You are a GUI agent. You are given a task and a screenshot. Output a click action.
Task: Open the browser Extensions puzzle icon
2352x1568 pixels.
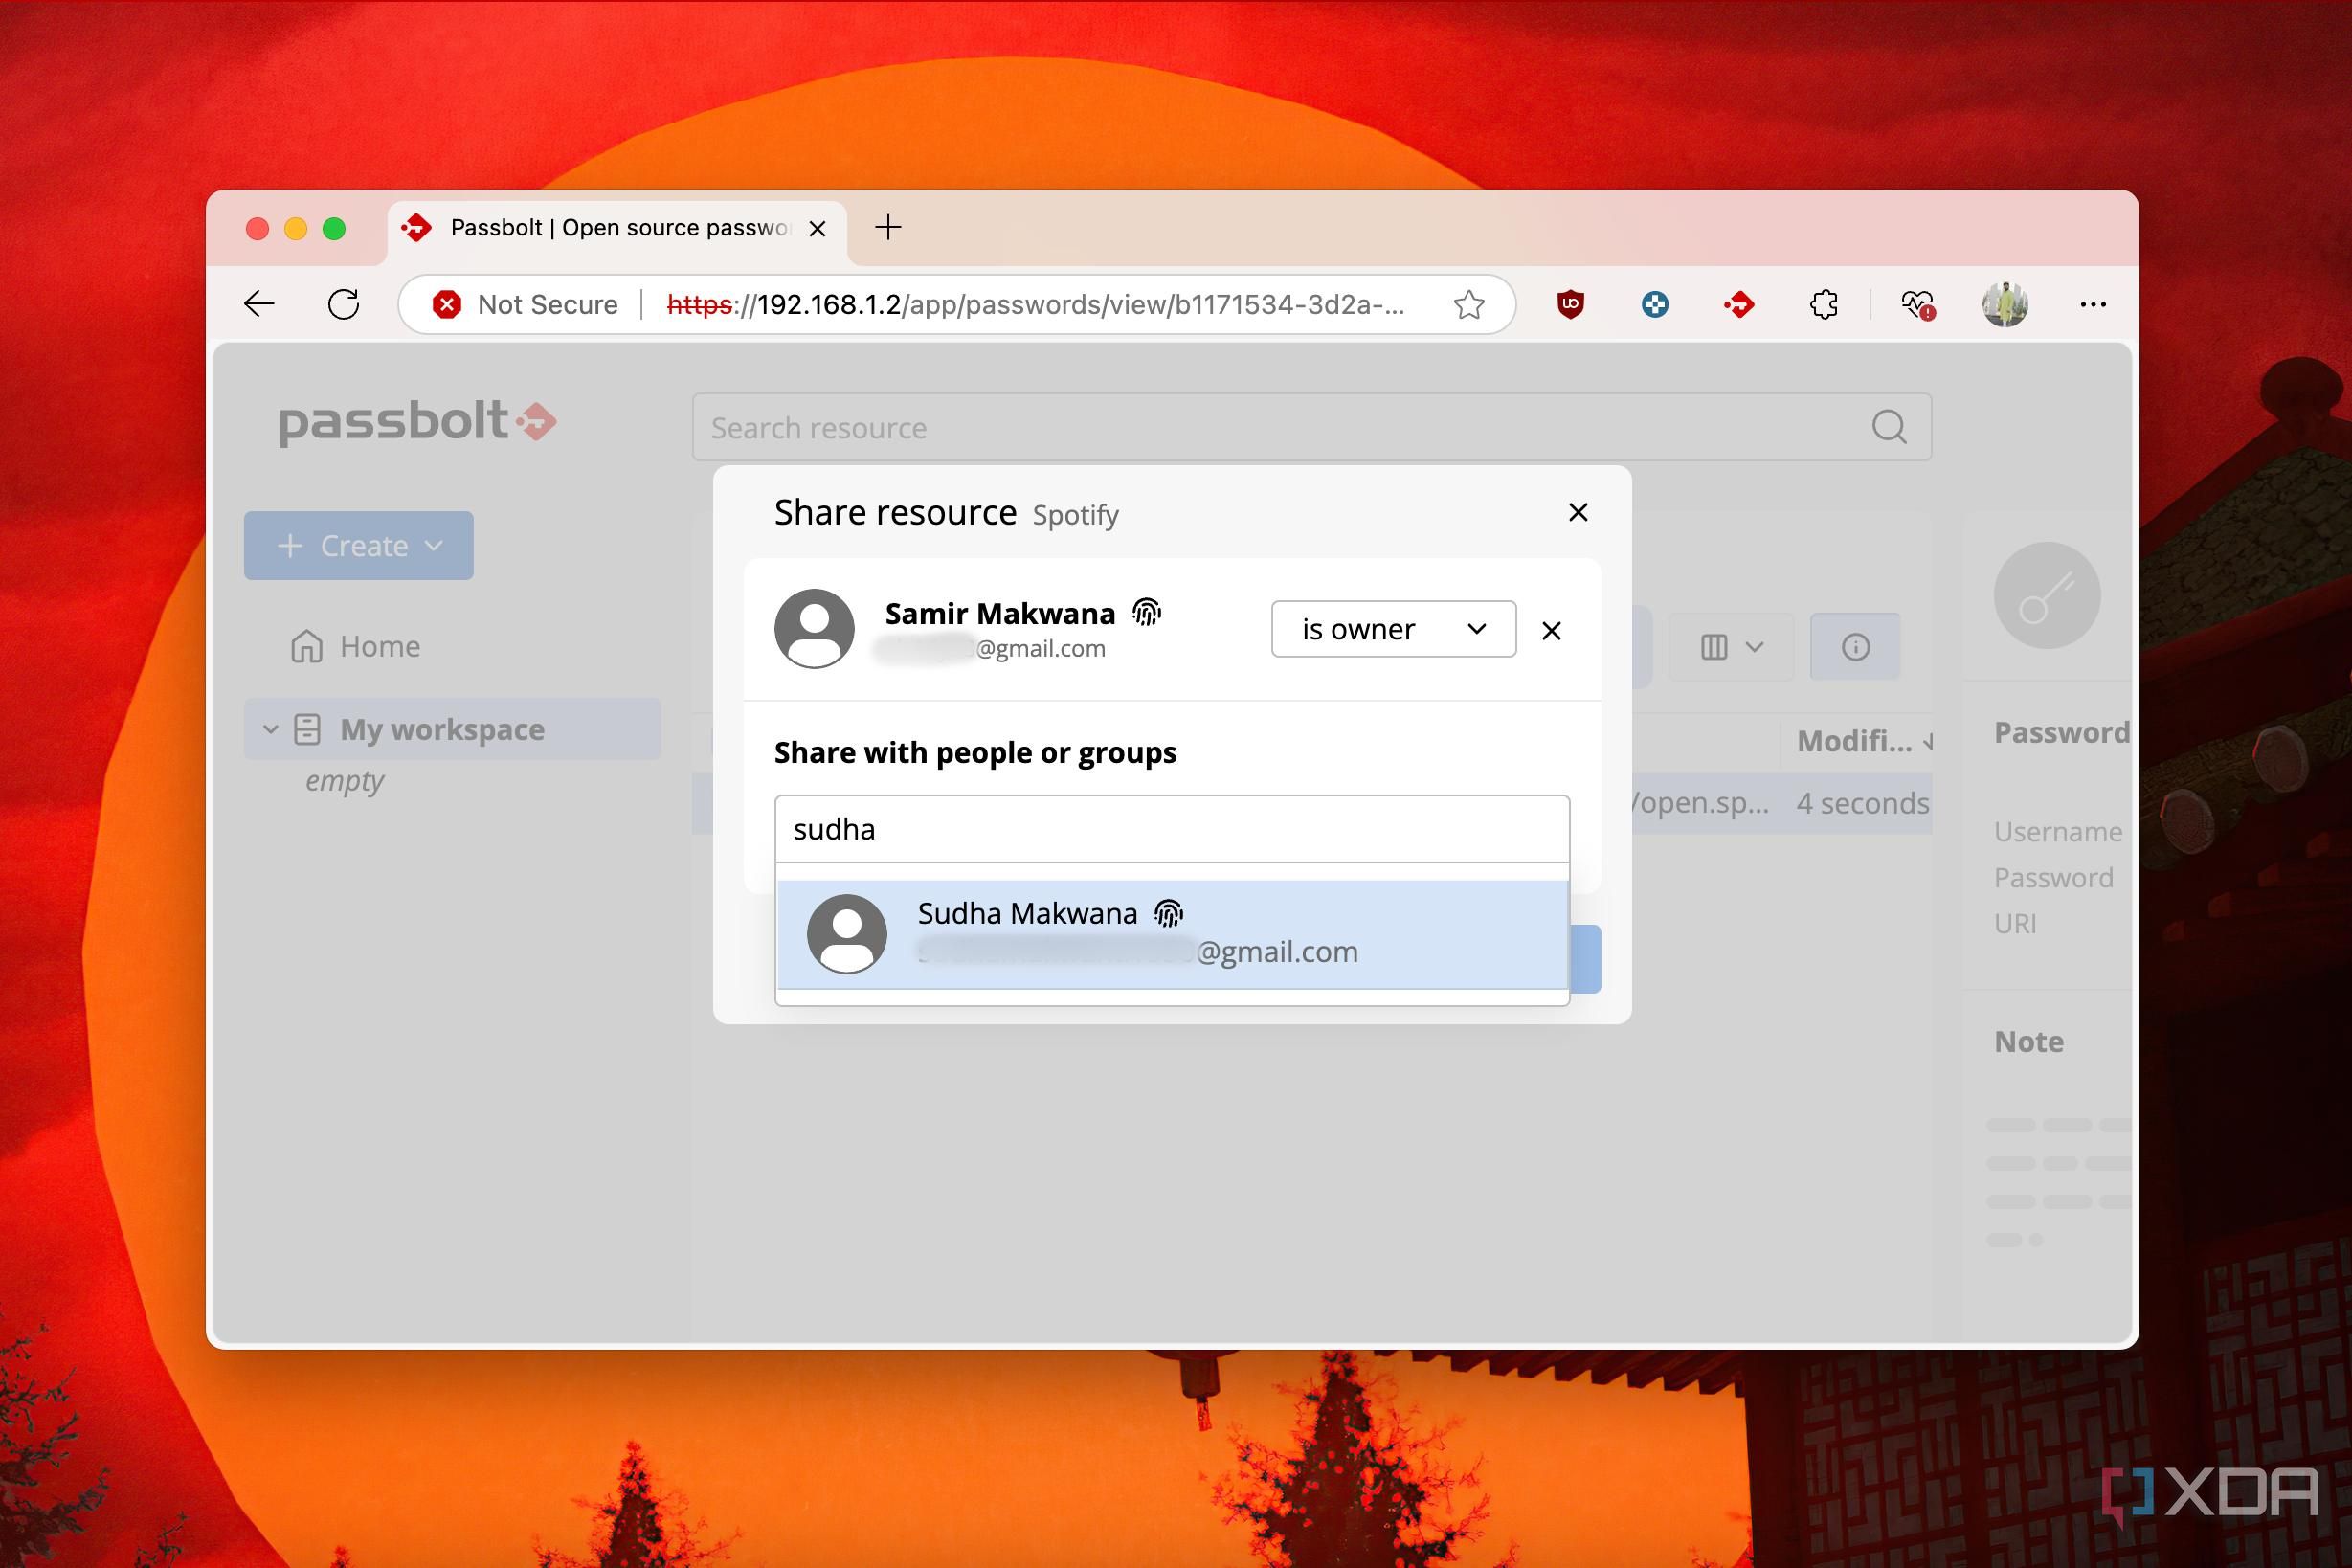(1824, 304)
